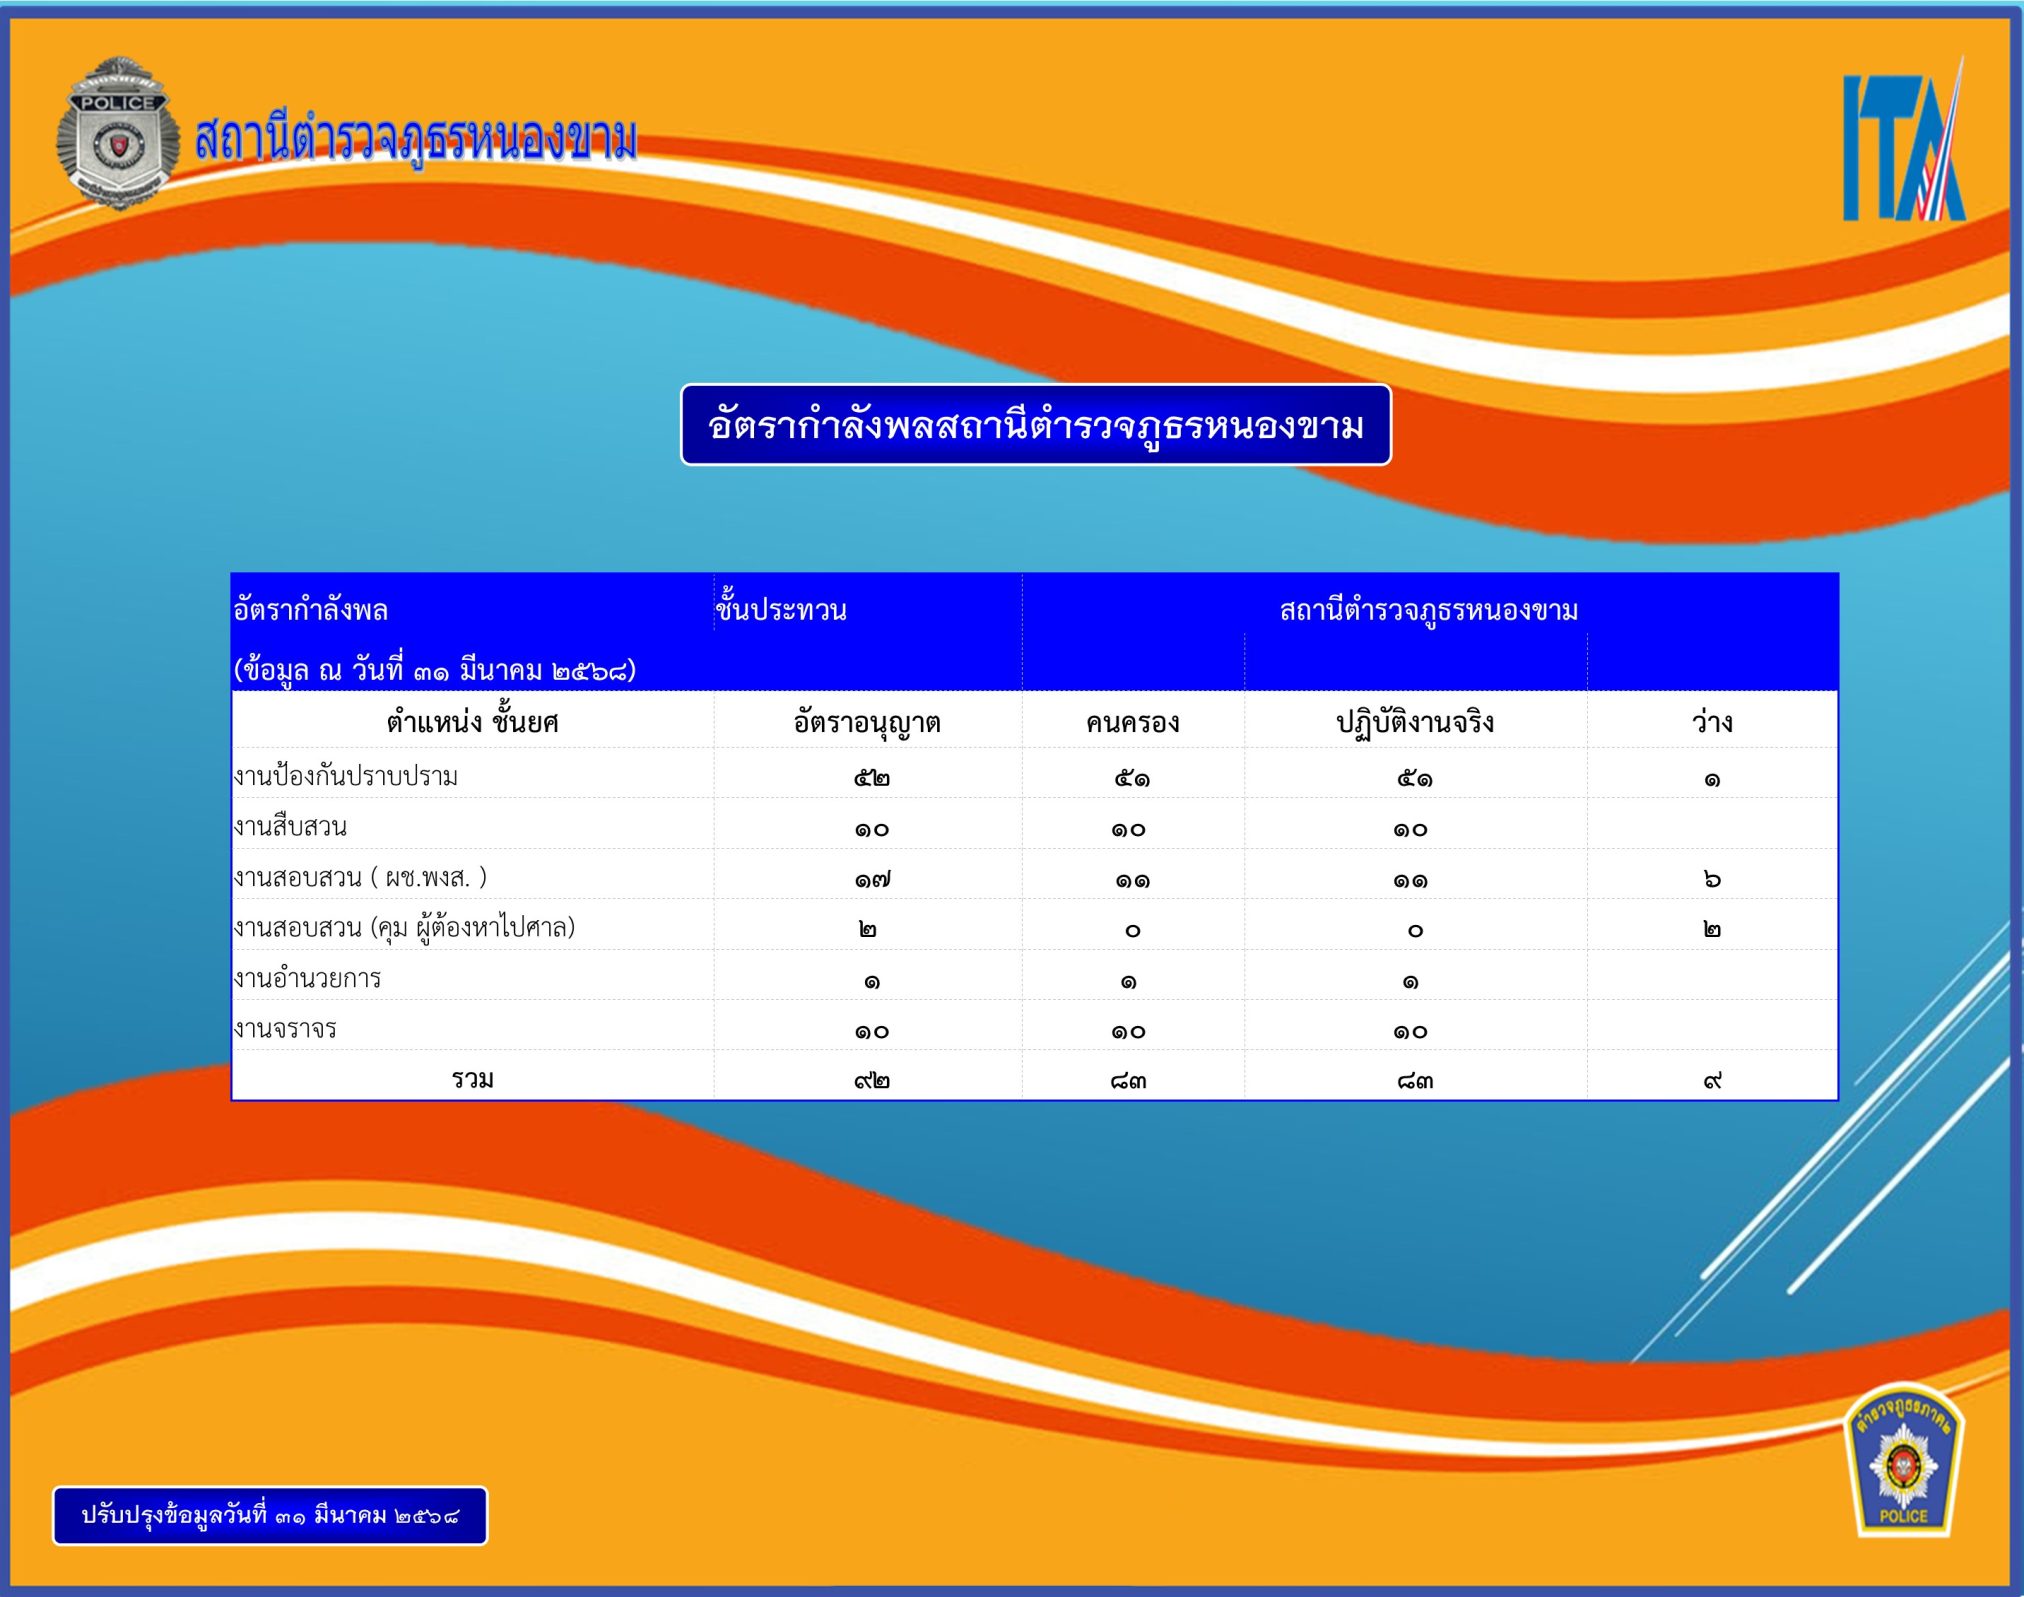Click the งานอำนวยการ row label
The height and width of the screenshot is (1597, 2024).
point(308,978)
